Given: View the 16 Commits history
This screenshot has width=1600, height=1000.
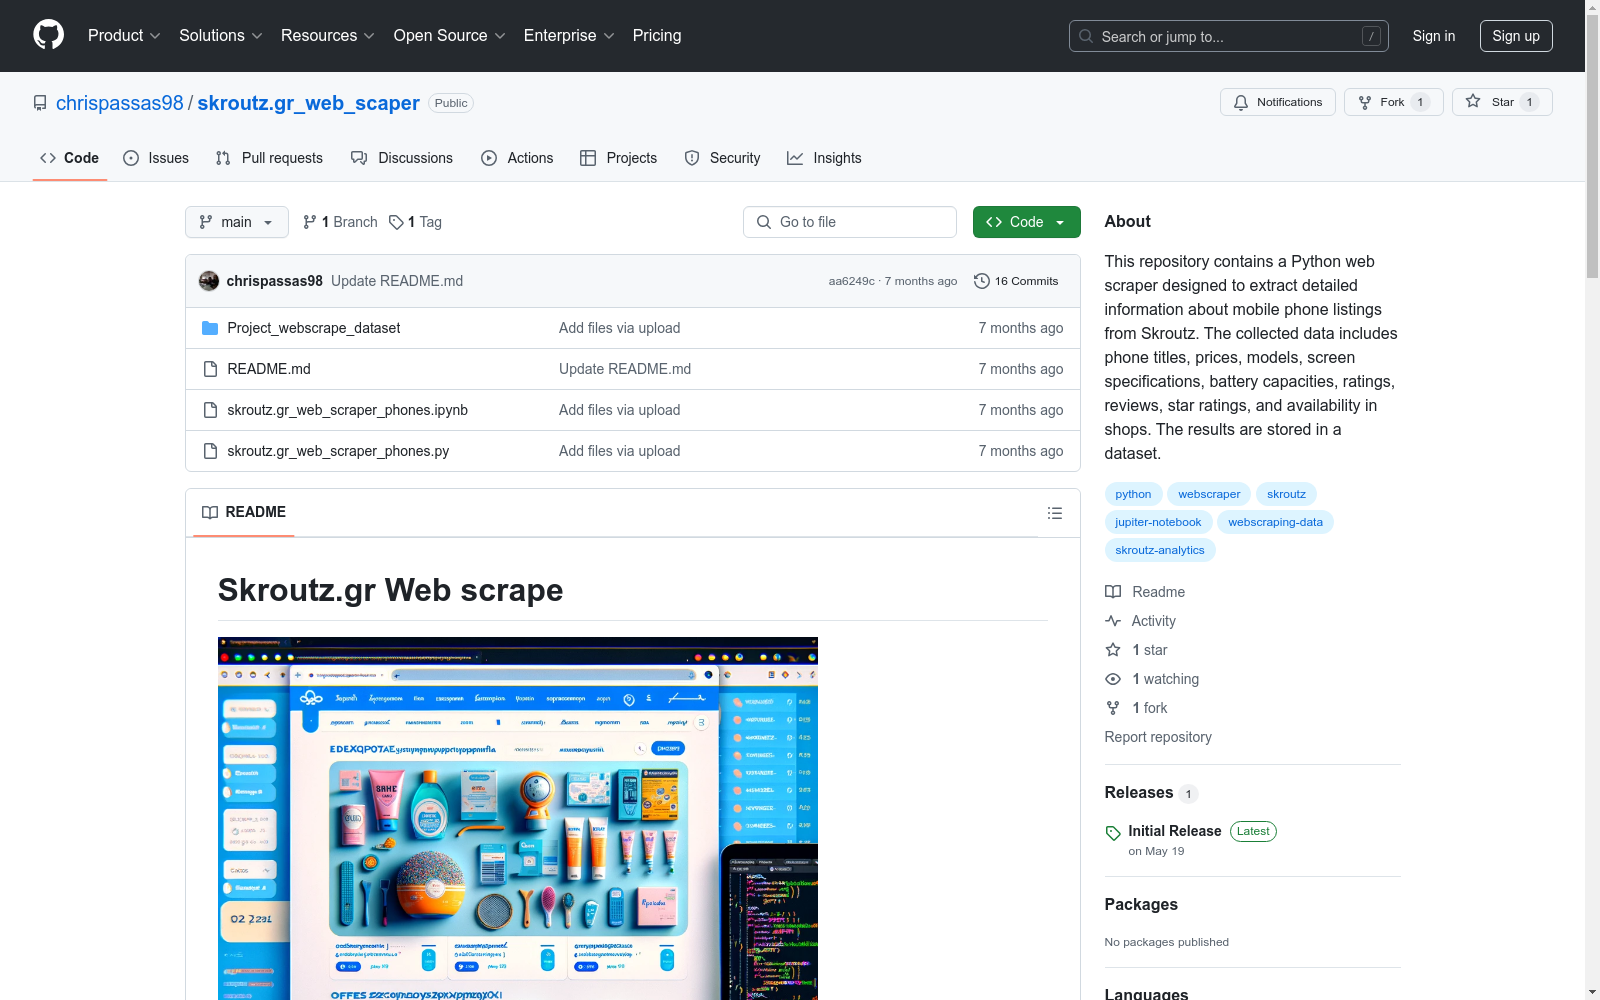Looking at the screenshot, I should click(1016, 281).
